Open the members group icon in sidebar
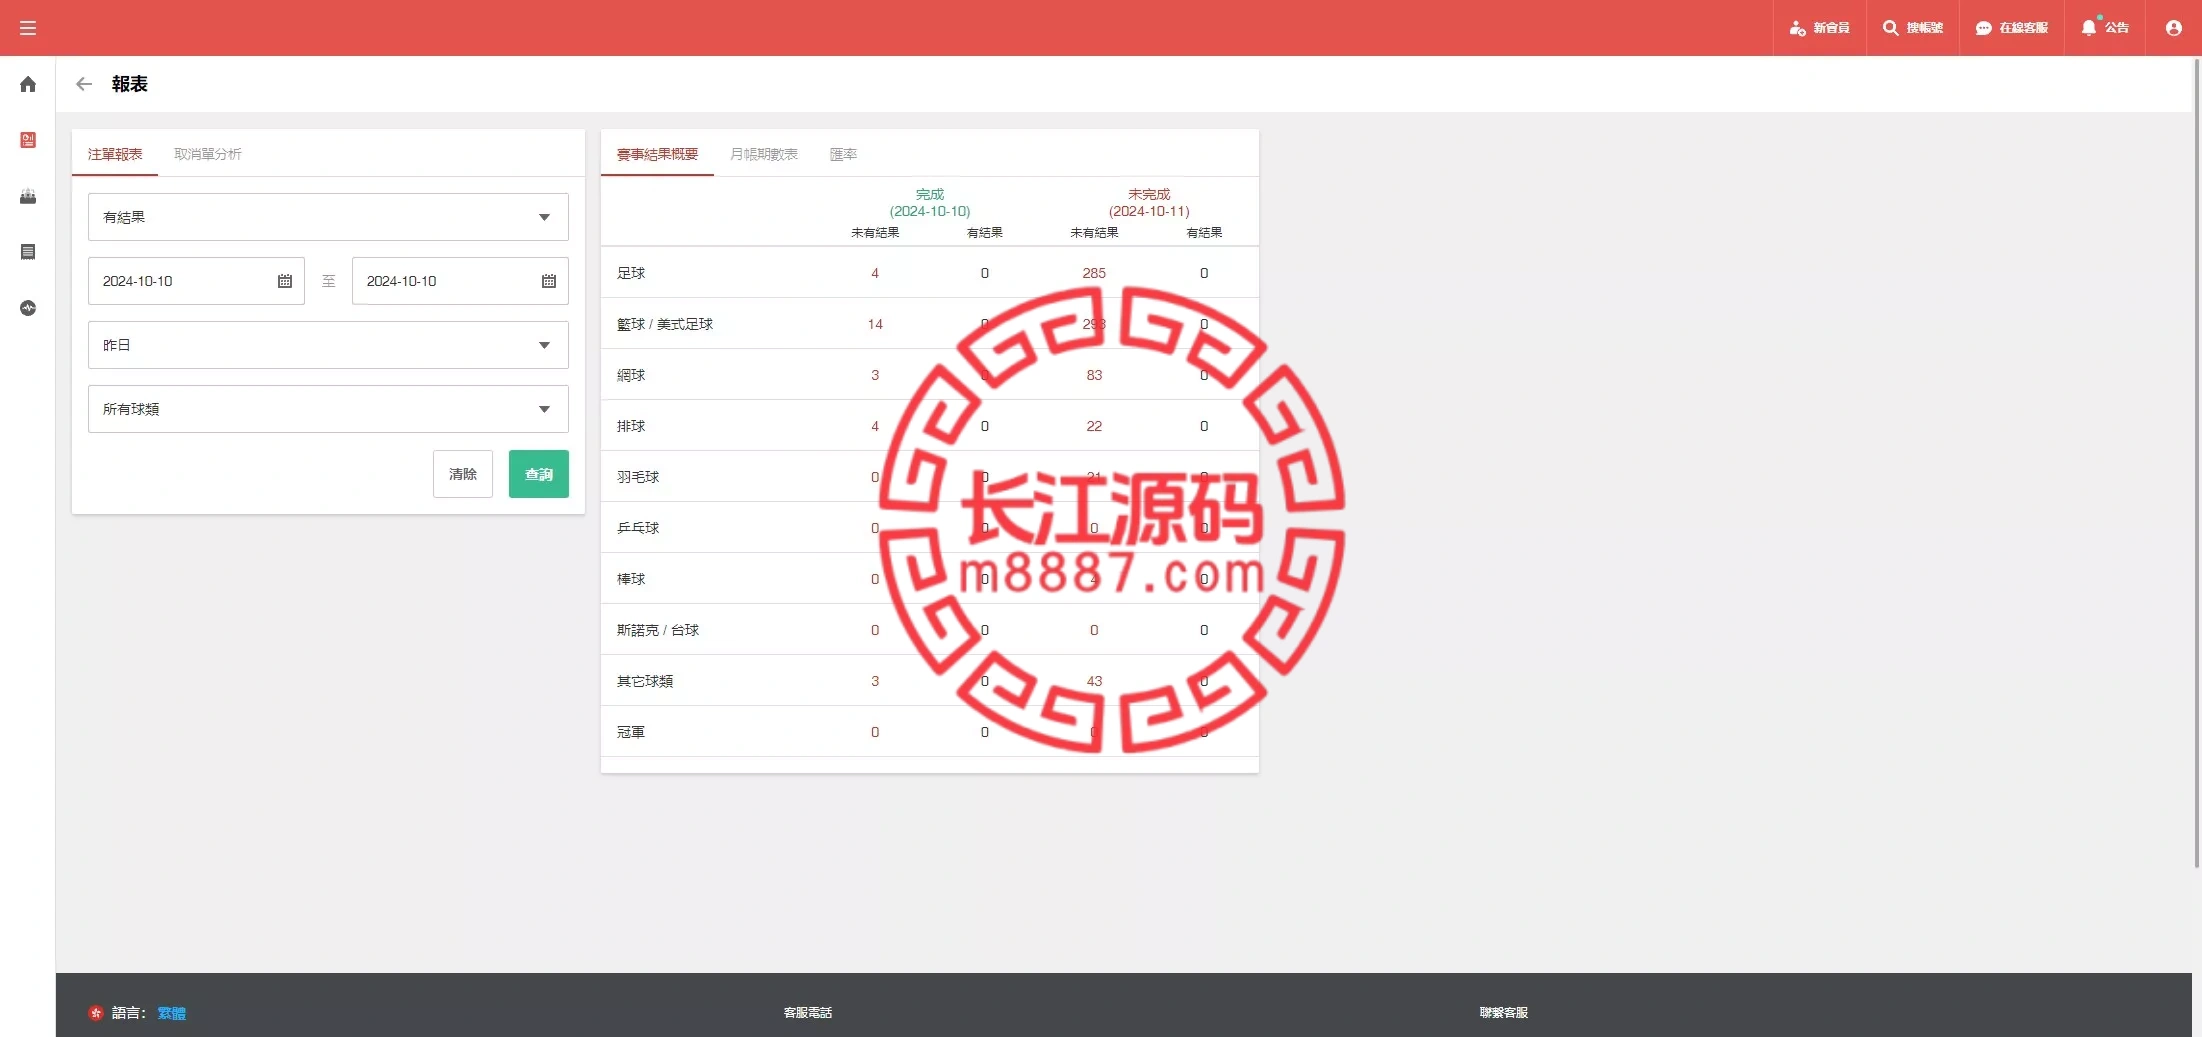This screenshot has height=1037, width=2202. 28,196
